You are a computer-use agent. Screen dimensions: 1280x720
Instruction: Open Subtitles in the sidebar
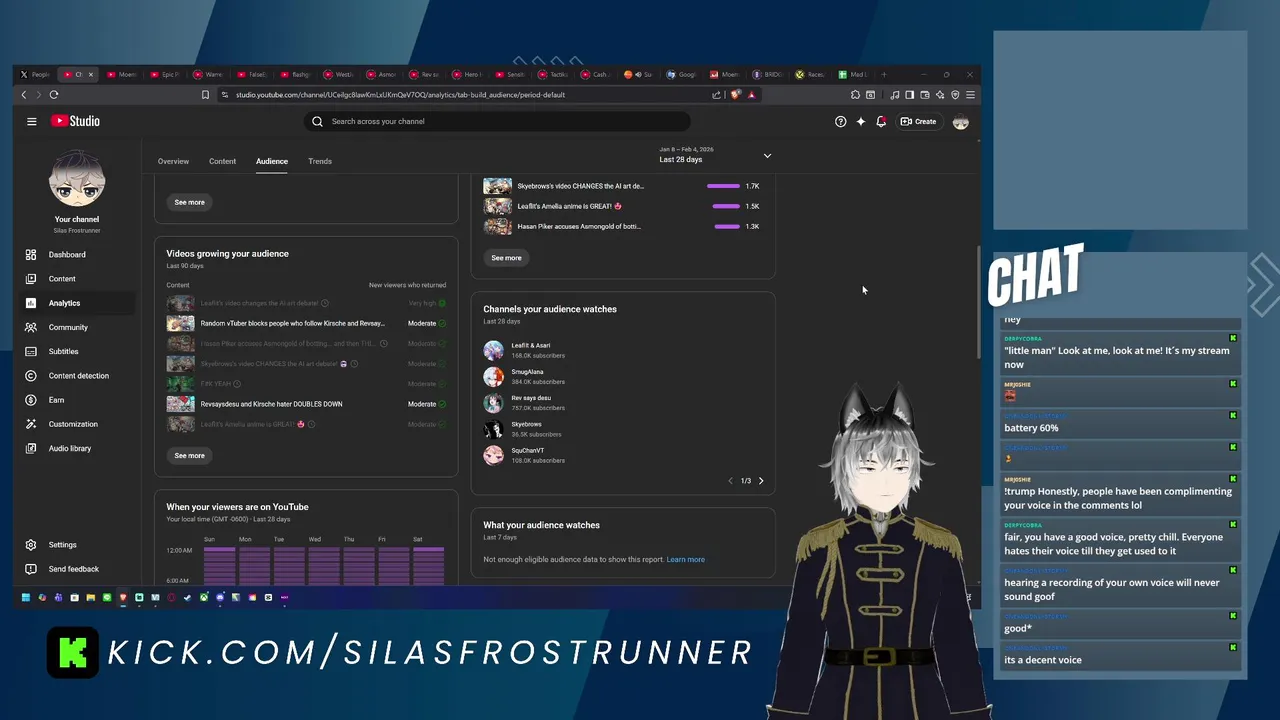[x=77, y=351]
